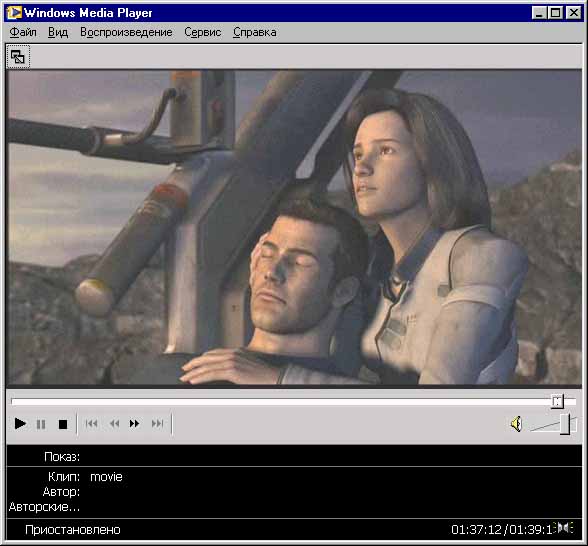The height and width of the screenshot is (546, 588).
Task: Click the Windows Media Player title icon
Action: pos(14,13)
